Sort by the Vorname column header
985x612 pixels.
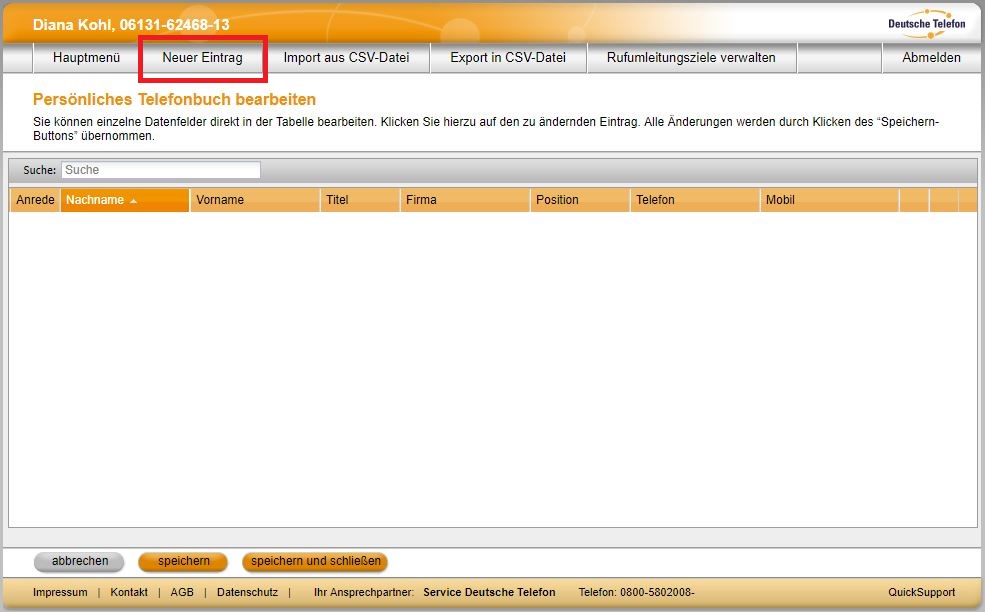255,200
